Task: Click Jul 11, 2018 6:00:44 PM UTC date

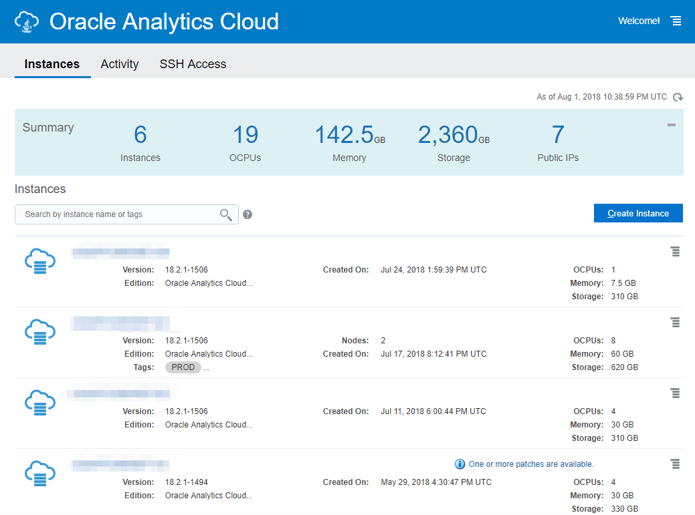Action: (433, 412)
